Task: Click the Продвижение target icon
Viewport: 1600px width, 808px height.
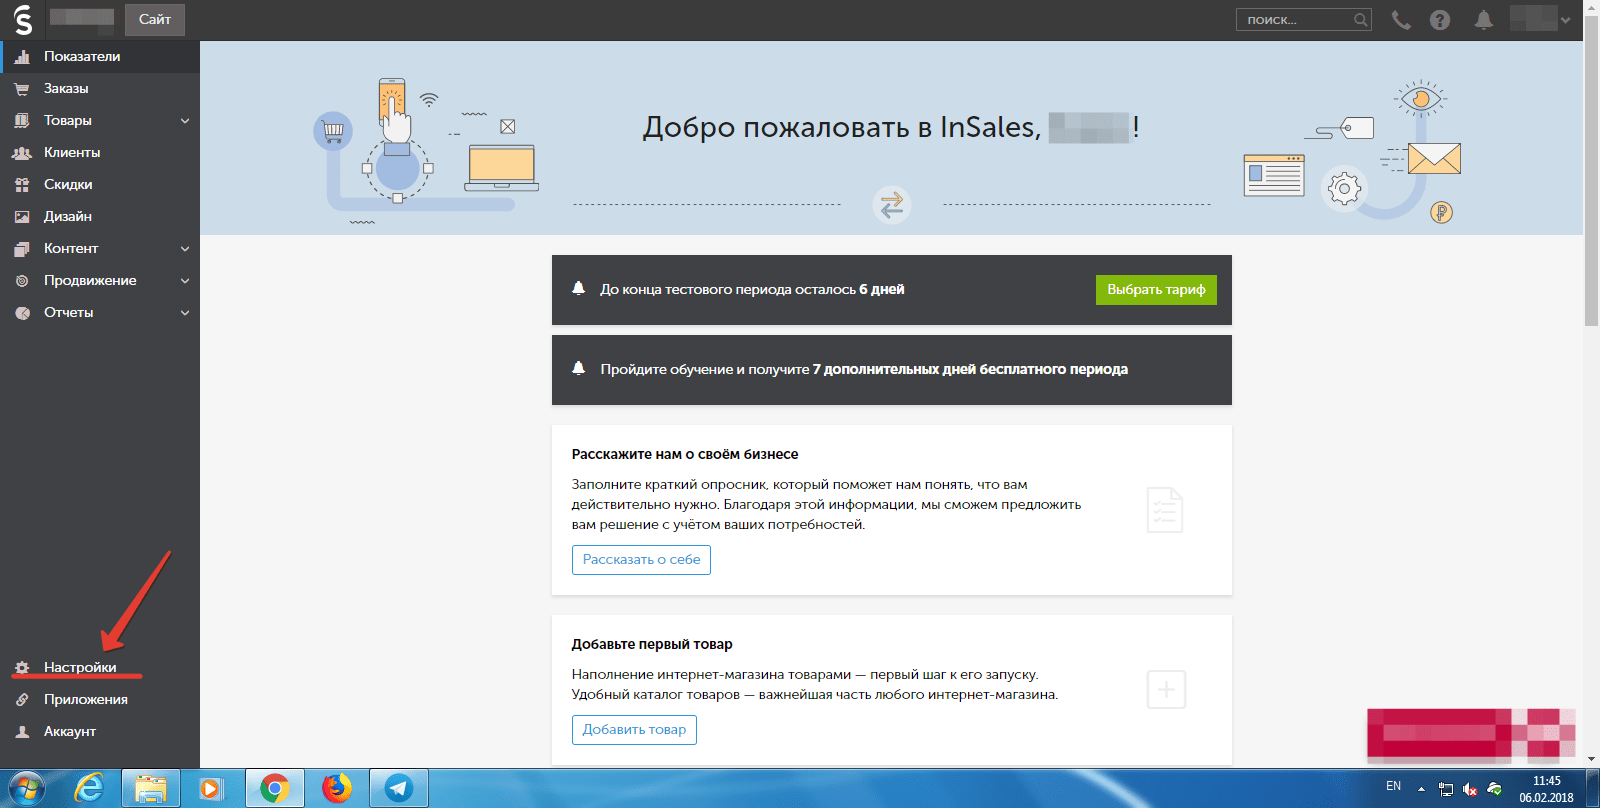Action: point(22,281)
